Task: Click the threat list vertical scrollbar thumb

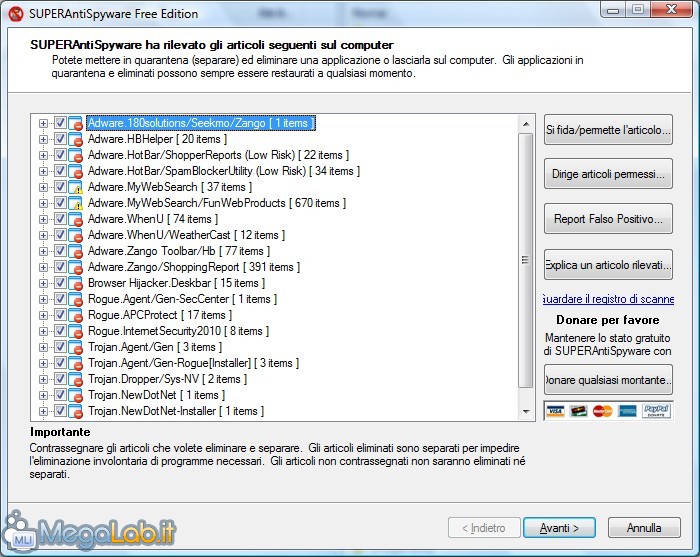Action: click(x=526, y=261)
